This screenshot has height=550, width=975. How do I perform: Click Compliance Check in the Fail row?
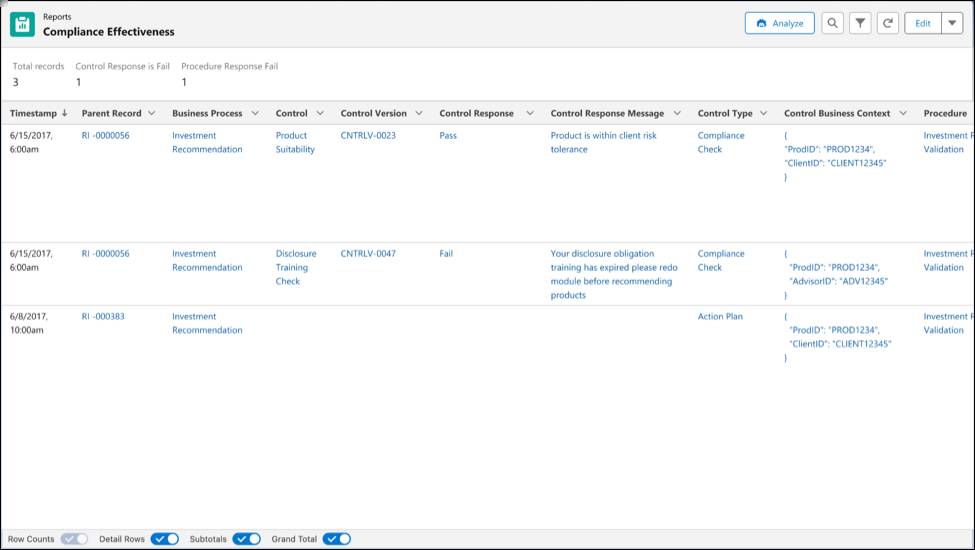721,260
